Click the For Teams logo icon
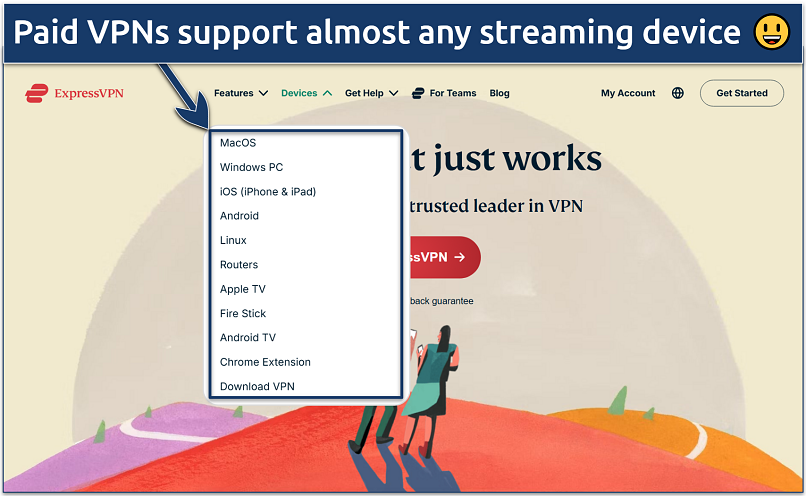This screenshot has width=806, height=496. coord(418,93)
